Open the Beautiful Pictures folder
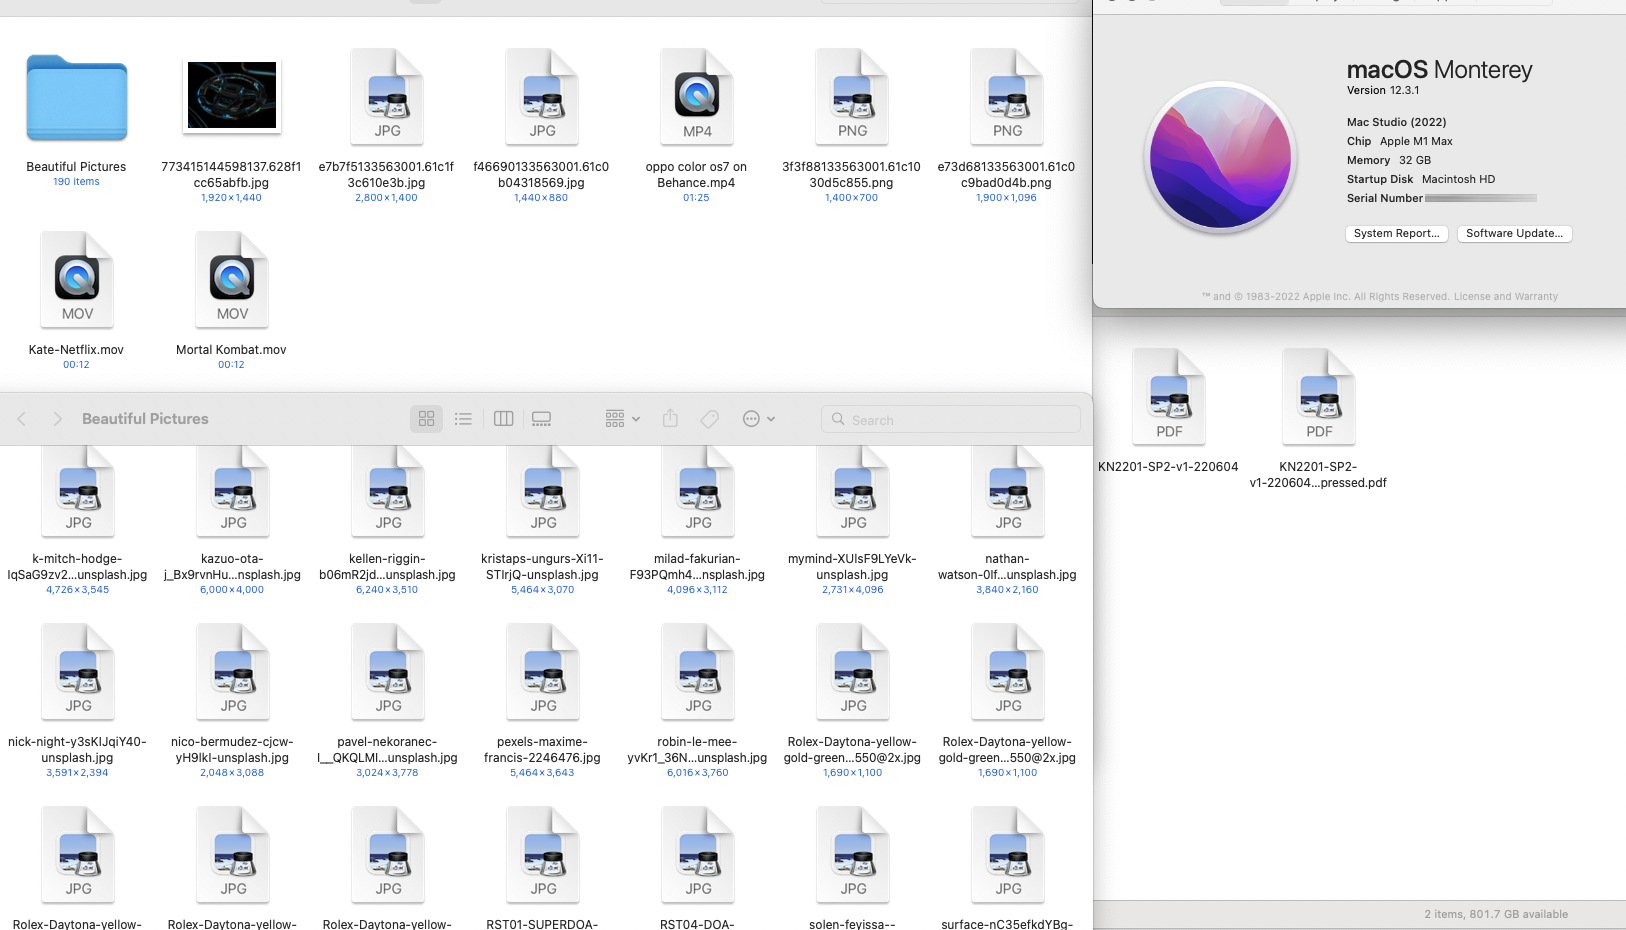The height and width of the screenshot is (930, 1626). (77, 98)
